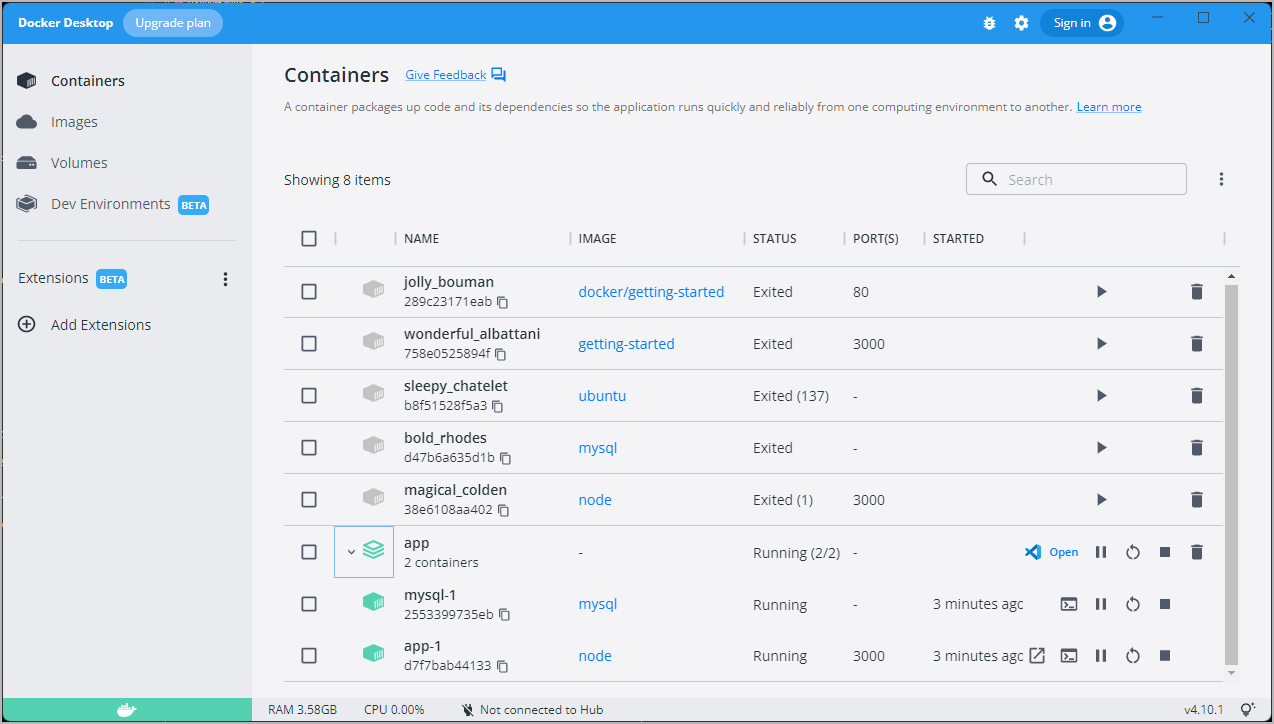The image size is (1274, 724).
Task: Check the jolly_bouman row checkbox
Action: [x=309, y=292]
